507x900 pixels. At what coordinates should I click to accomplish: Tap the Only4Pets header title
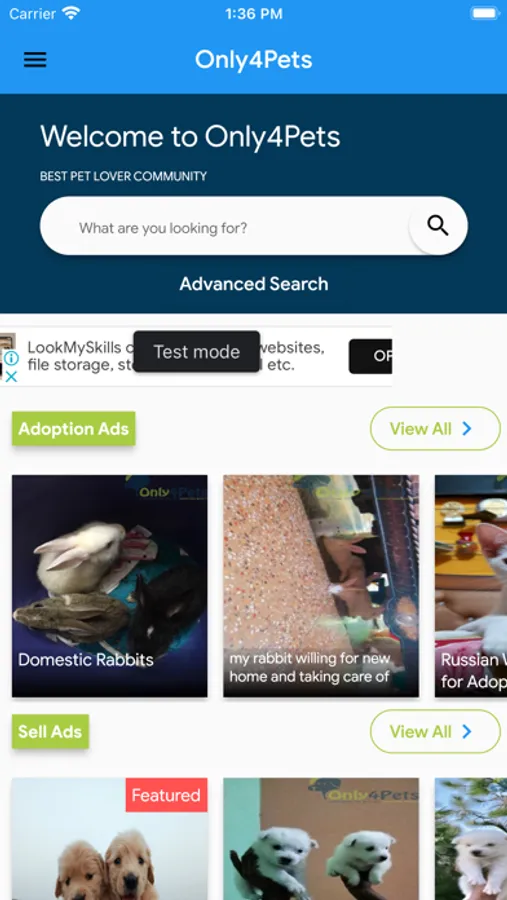tap(254, 60)
